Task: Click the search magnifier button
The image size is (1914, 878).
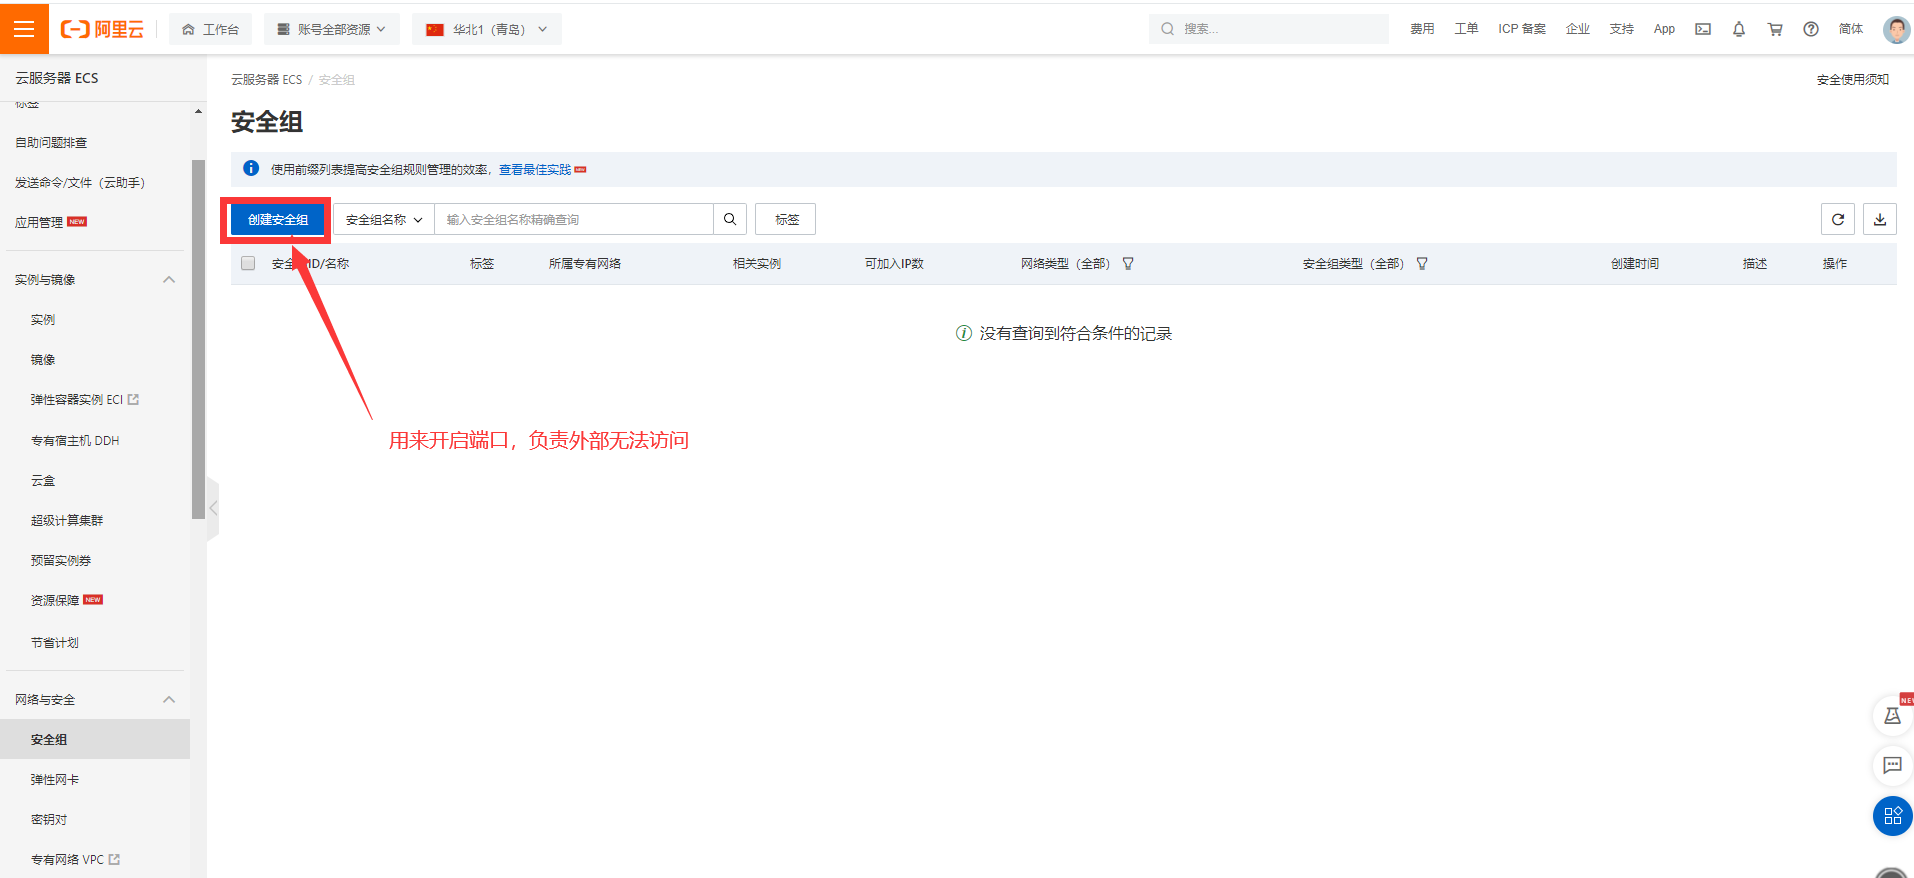Action: 730,219
